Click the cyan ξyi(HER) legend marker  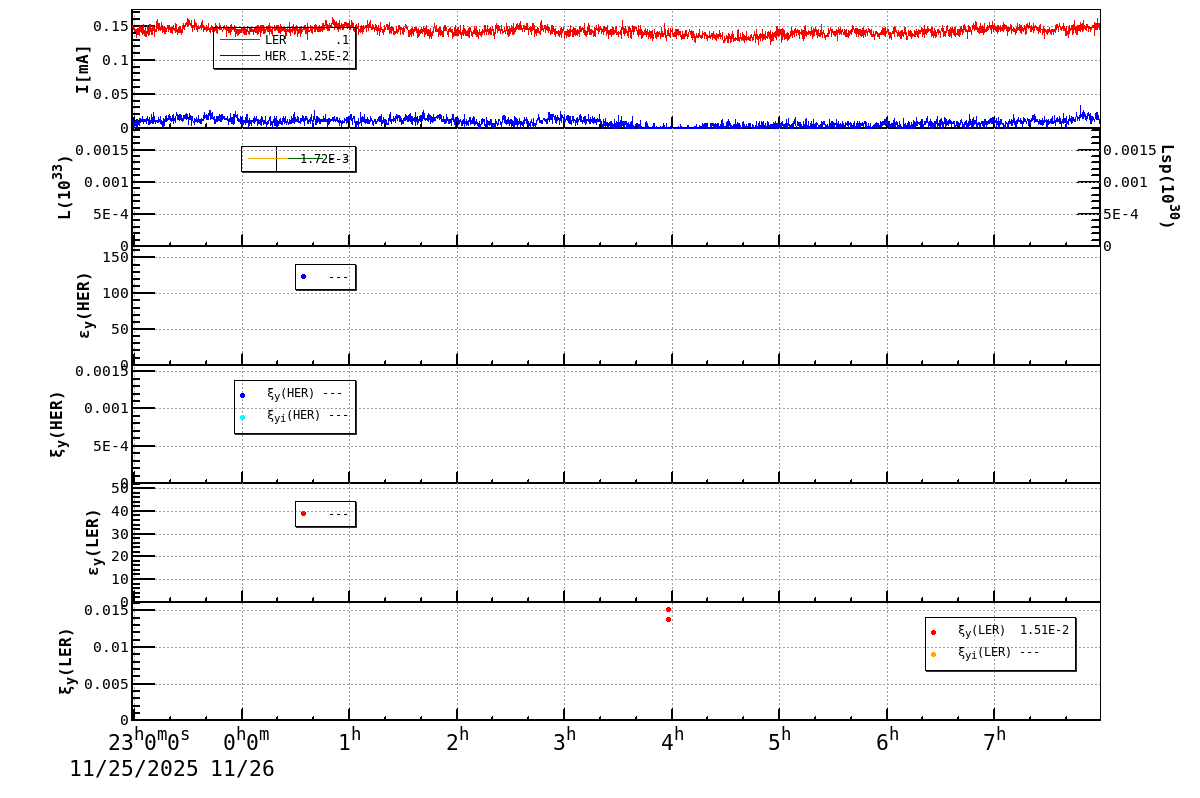(242, 417)
